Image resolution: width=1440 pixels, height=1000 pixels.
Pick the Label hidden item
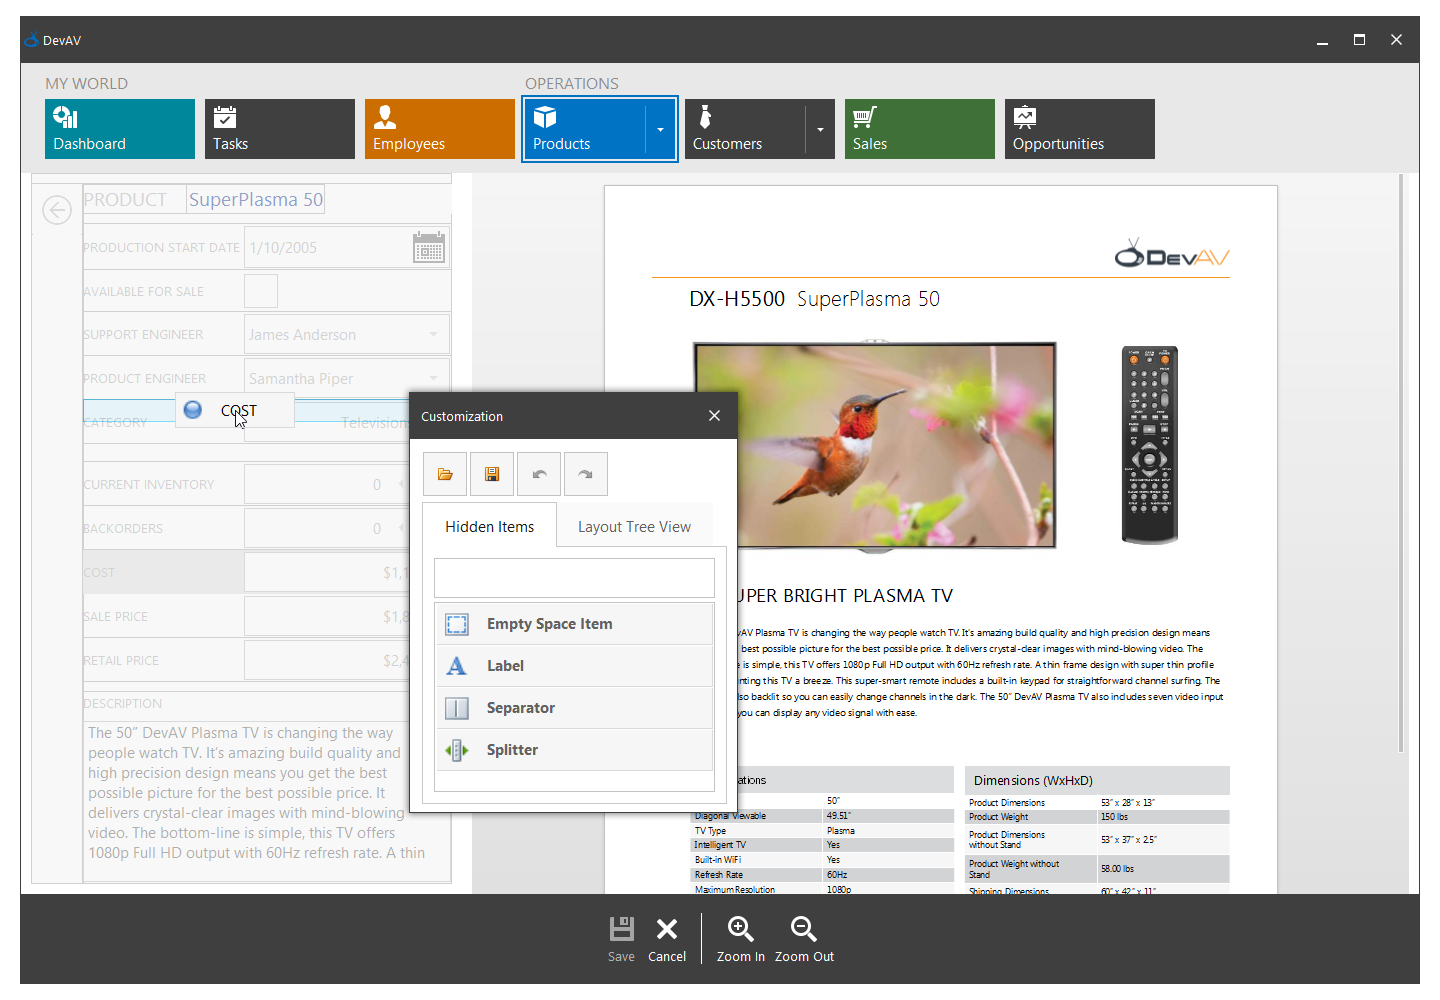574,666
